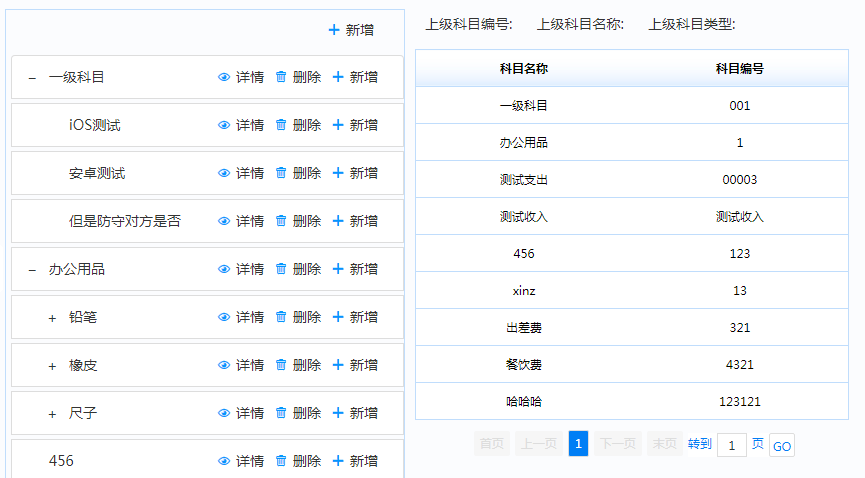The image size is (865, 478).
Task: Click the trash icon for 办公用品
Action: (281, 269)
